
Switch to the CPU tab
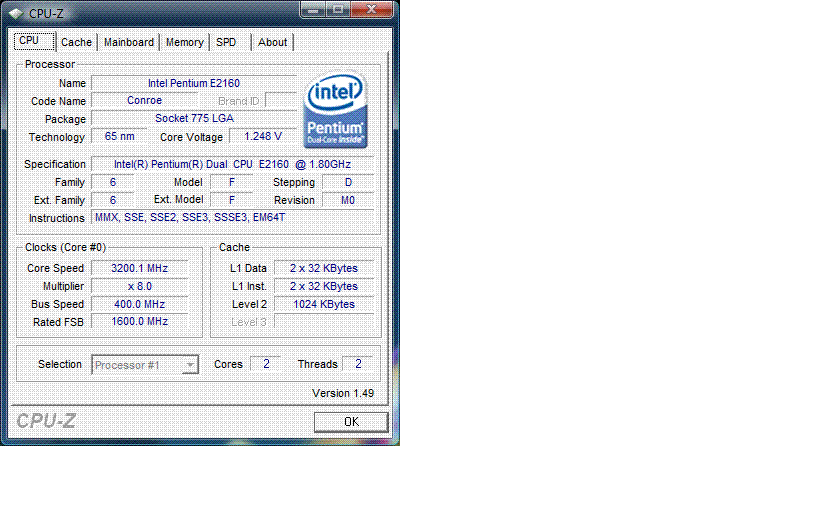coord(33,41)
